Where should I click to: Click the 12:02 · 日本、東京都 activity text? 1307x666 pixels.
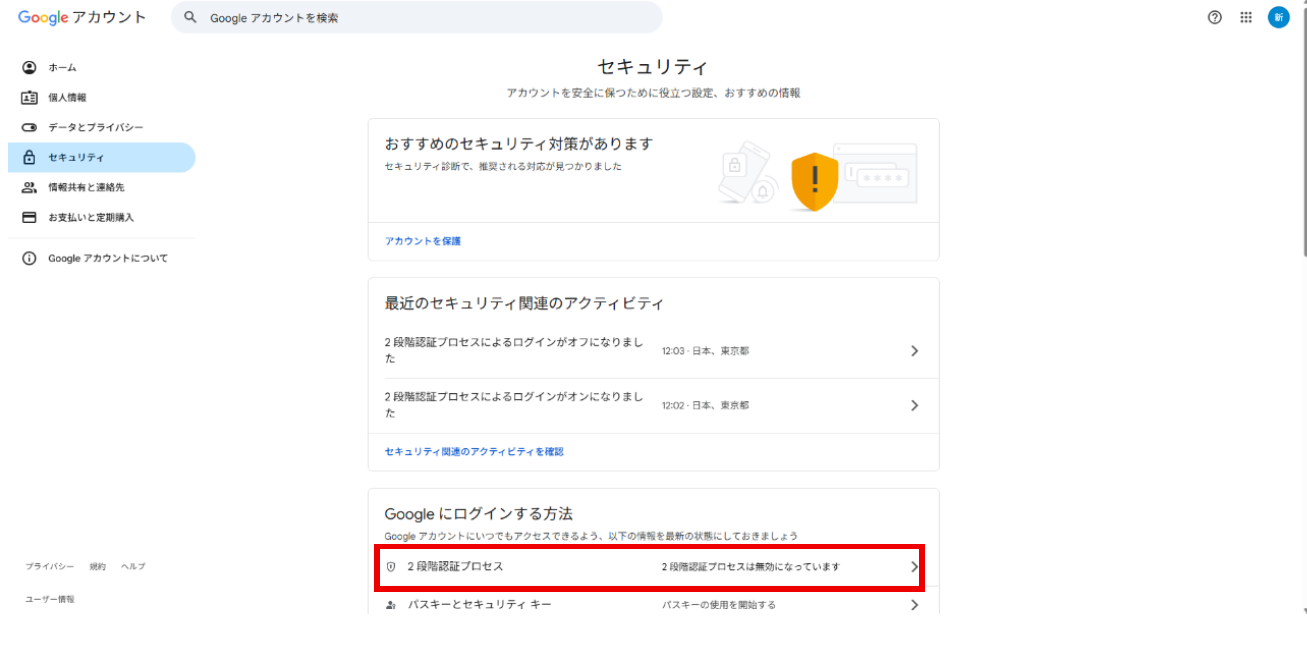coord(705,406)
